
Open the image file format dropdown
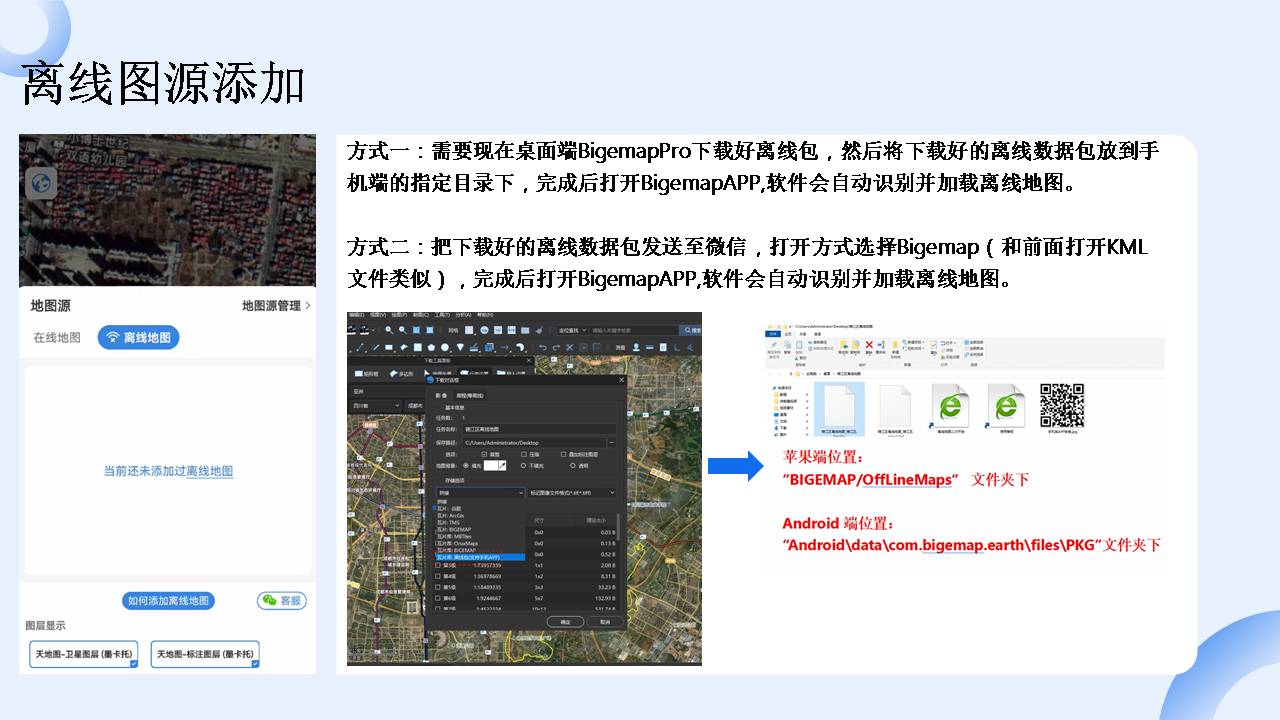pyautogui.click(x=571, y=492)
